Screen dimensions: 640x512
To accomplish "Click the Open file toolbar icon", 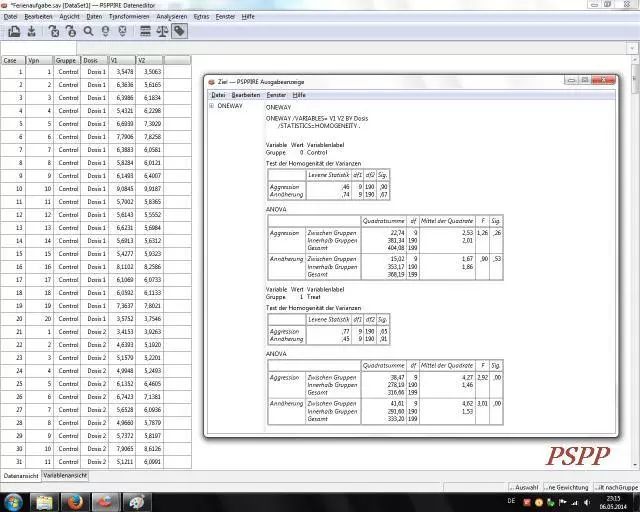I will tap(14, 31).
